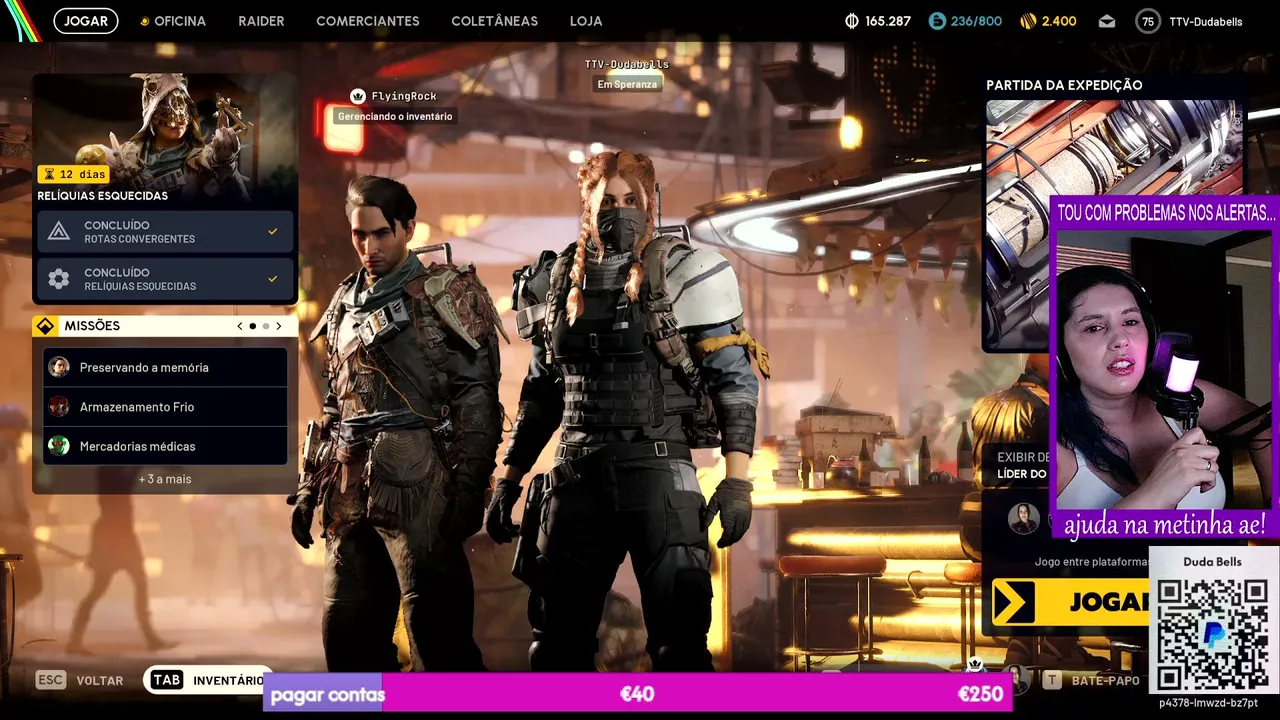Open the LOJA store tab
Image resolution: width=1280 pixels, height=720 pixels.
click(586, 21)
